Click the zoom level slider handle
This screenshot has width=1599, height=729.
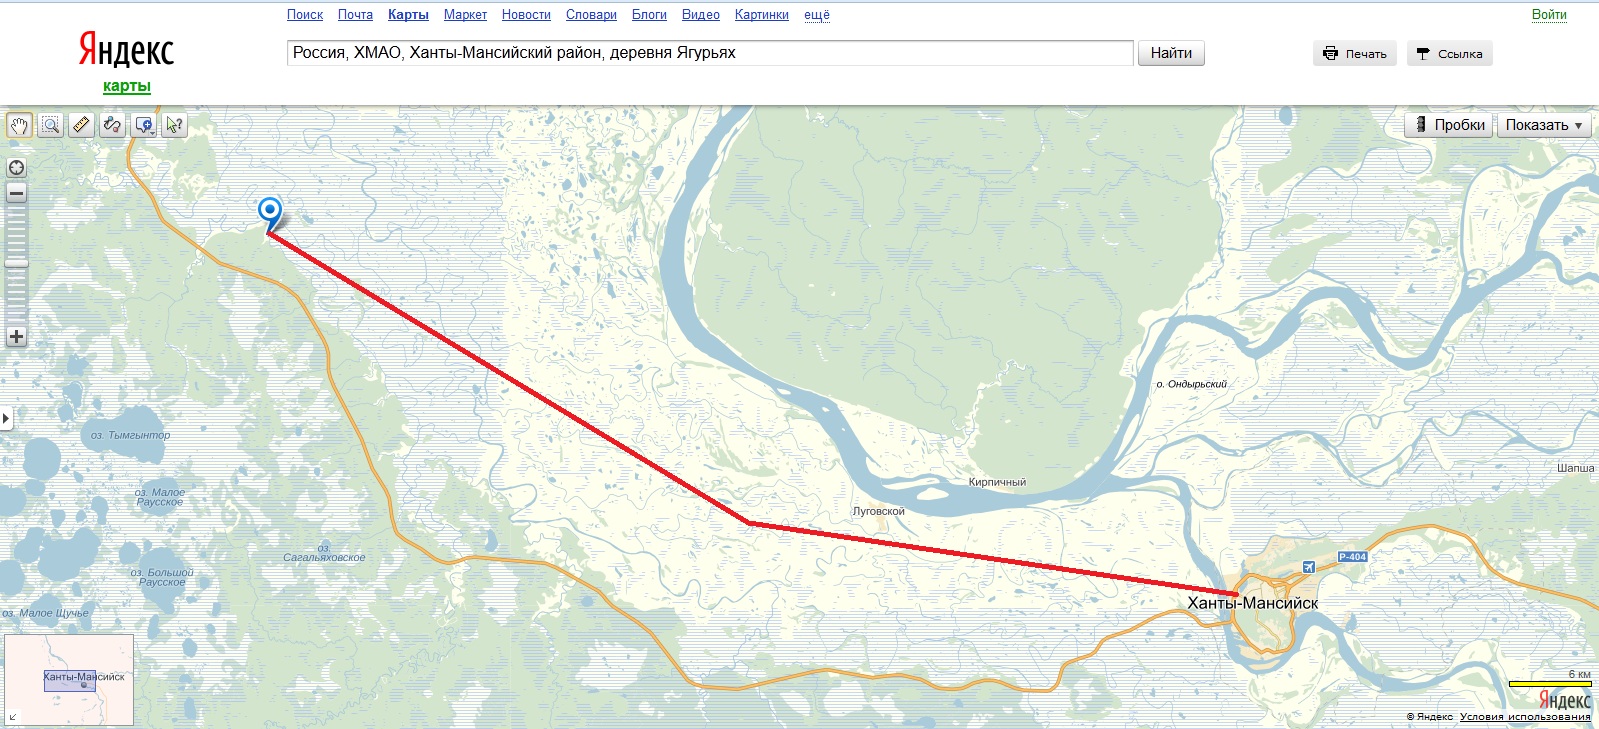coord(16,263)
